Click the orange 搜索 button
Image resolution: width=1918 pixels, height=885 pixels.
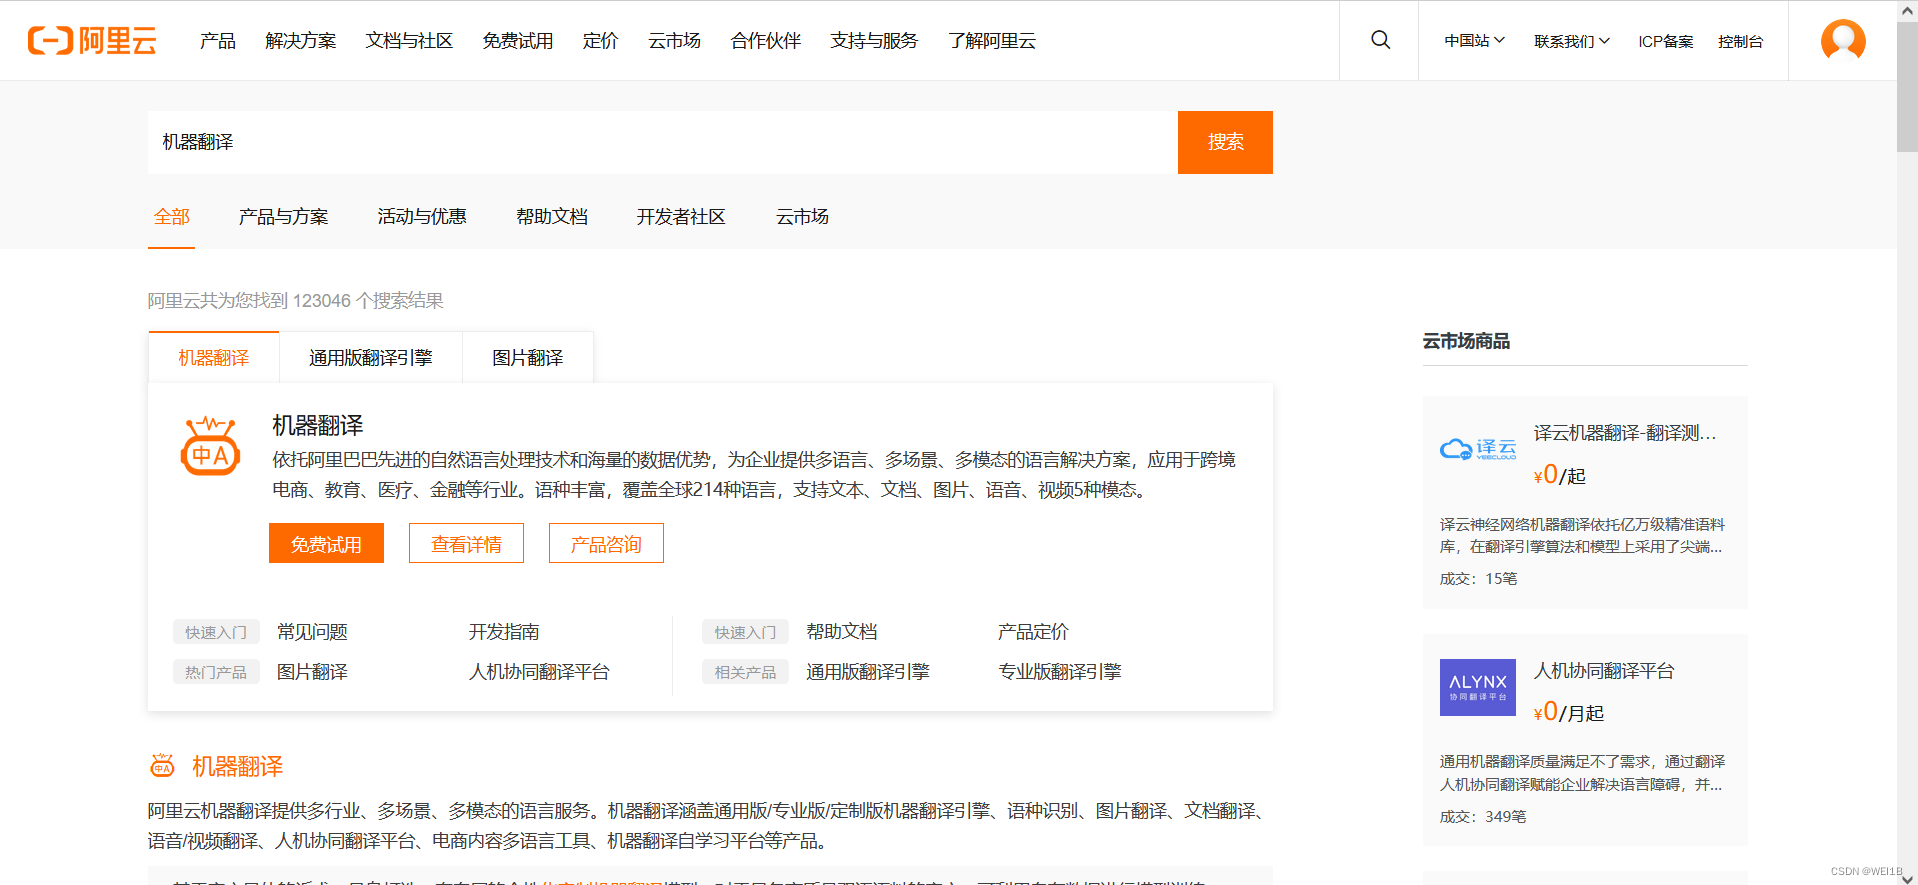click(x=1225, y=142)
